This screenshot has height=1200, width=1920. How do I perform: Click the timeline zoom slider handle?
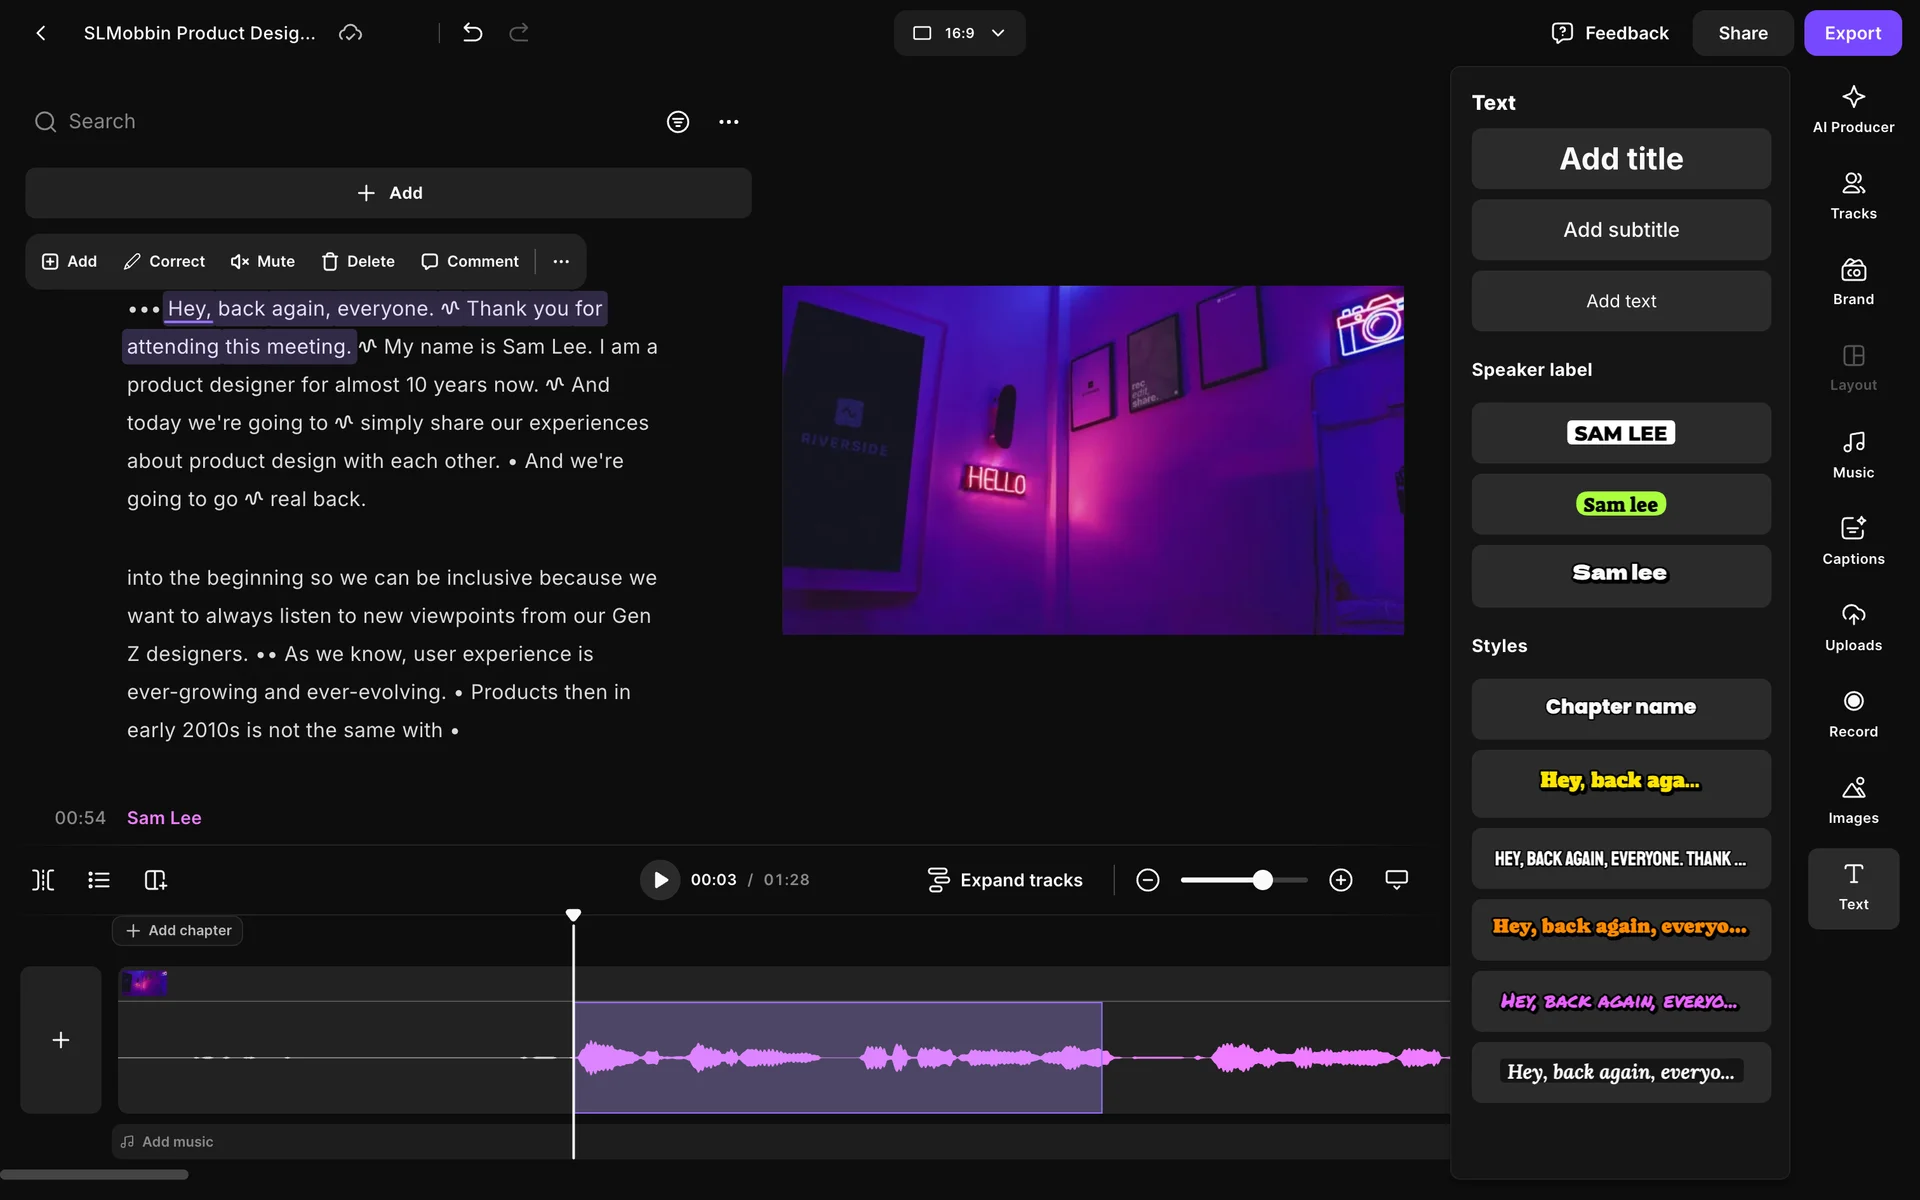tap(1262, 880)
